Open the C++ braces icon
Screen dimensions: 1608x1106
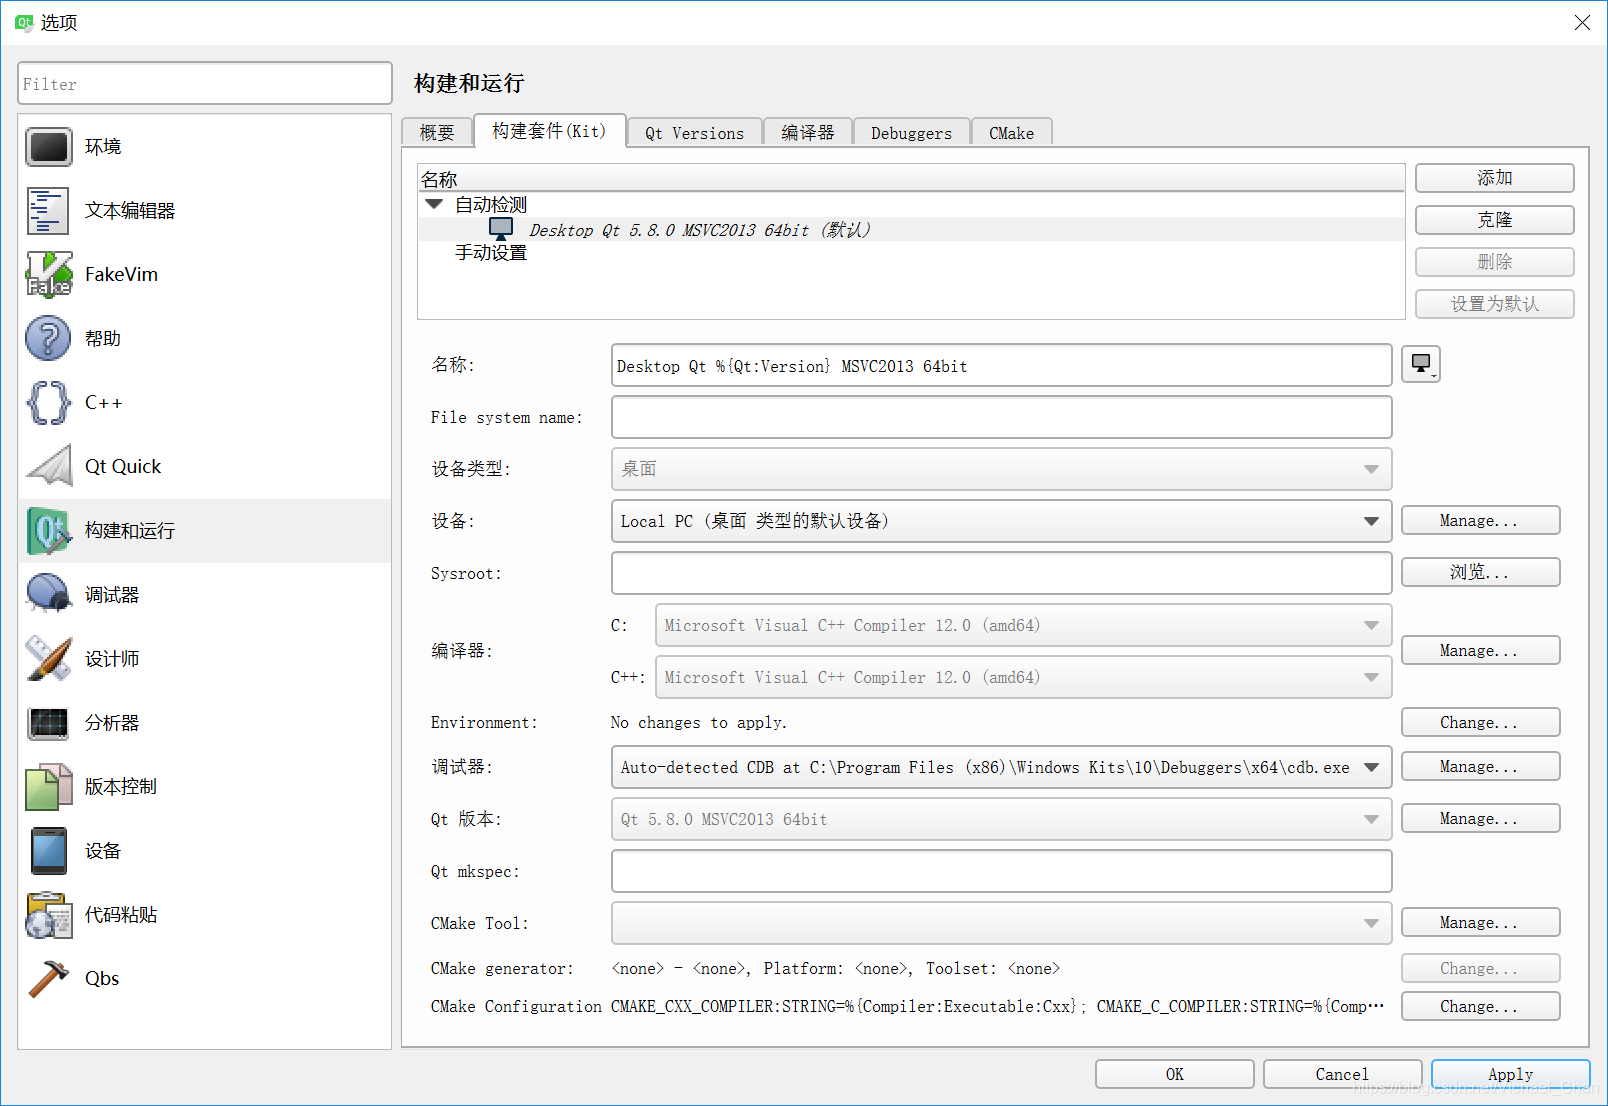click(48, 403)
